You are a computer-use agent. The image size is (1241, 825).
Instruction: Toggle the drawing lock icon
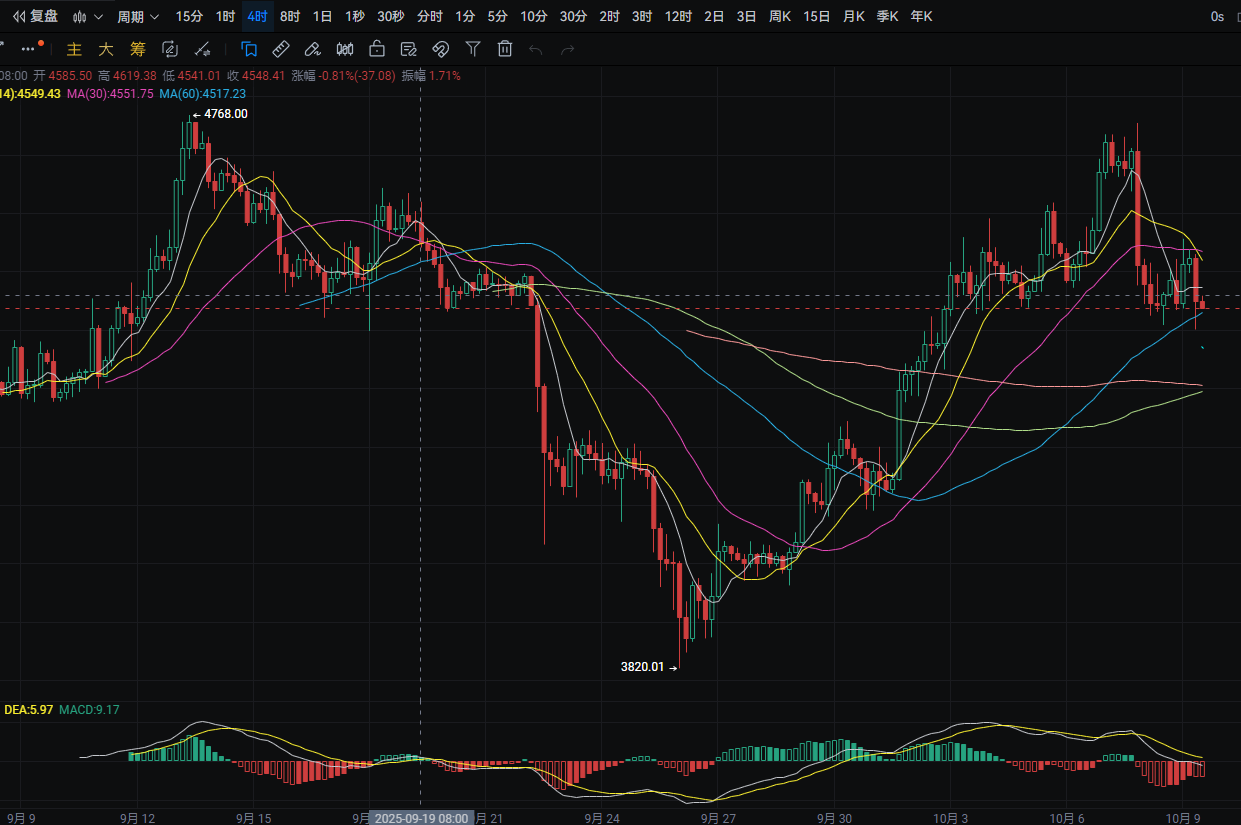(377, 49)
